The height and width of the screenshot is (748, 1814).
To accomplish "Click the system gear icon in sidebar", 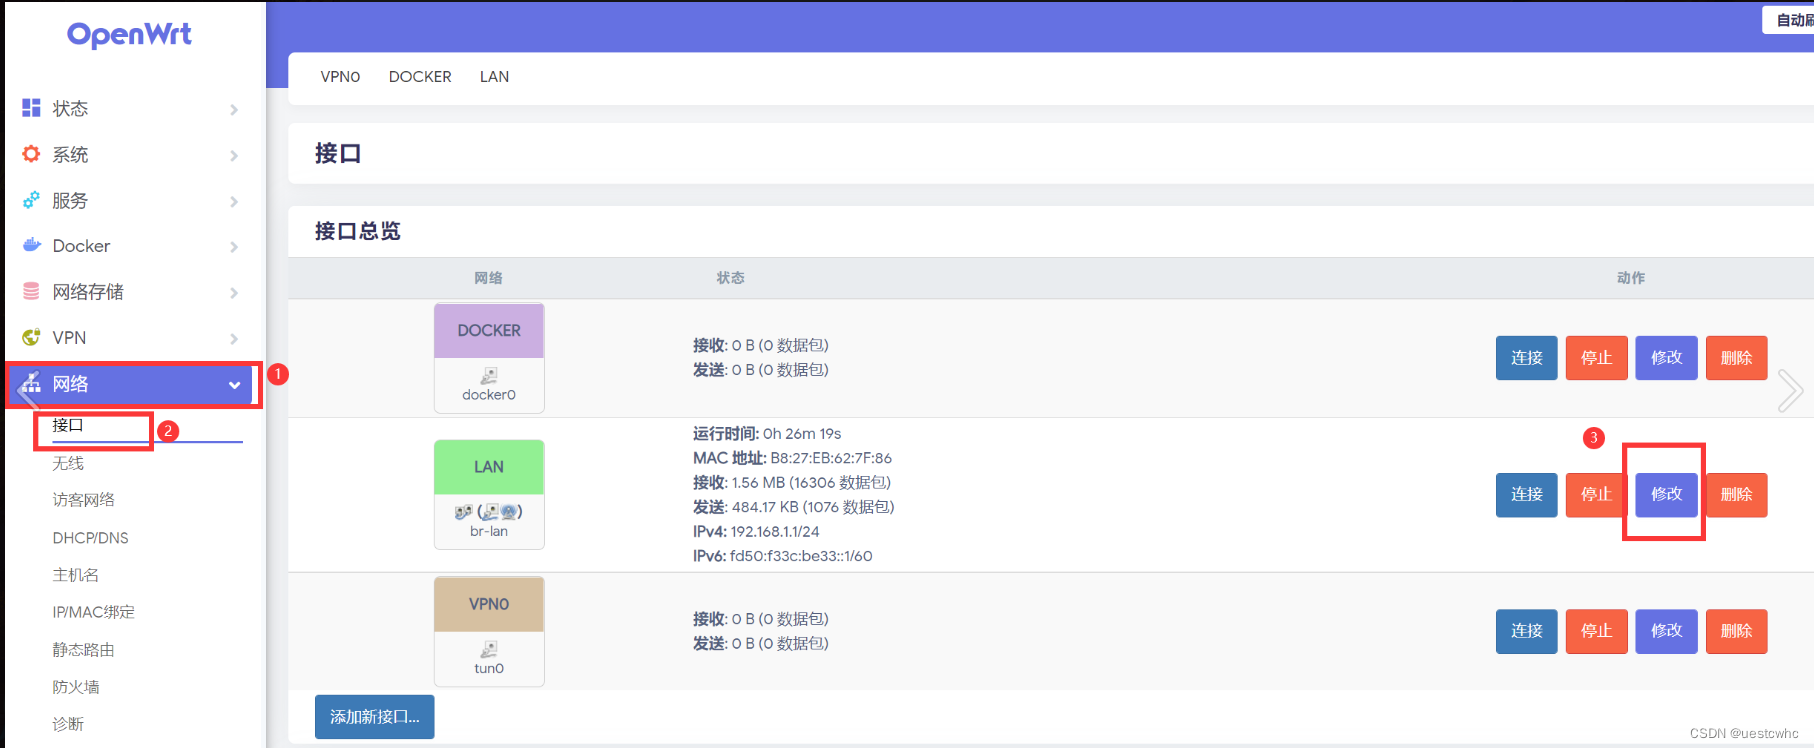I will tap(31, 154).
